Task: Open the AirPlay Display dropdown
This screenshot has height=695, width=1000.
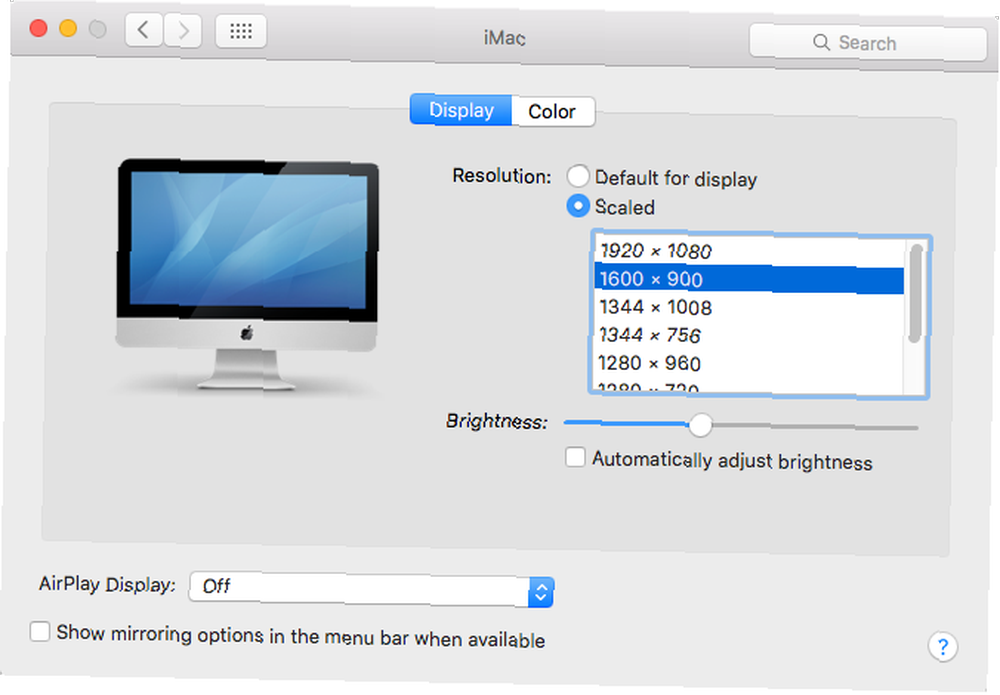Action: point(371,590)
